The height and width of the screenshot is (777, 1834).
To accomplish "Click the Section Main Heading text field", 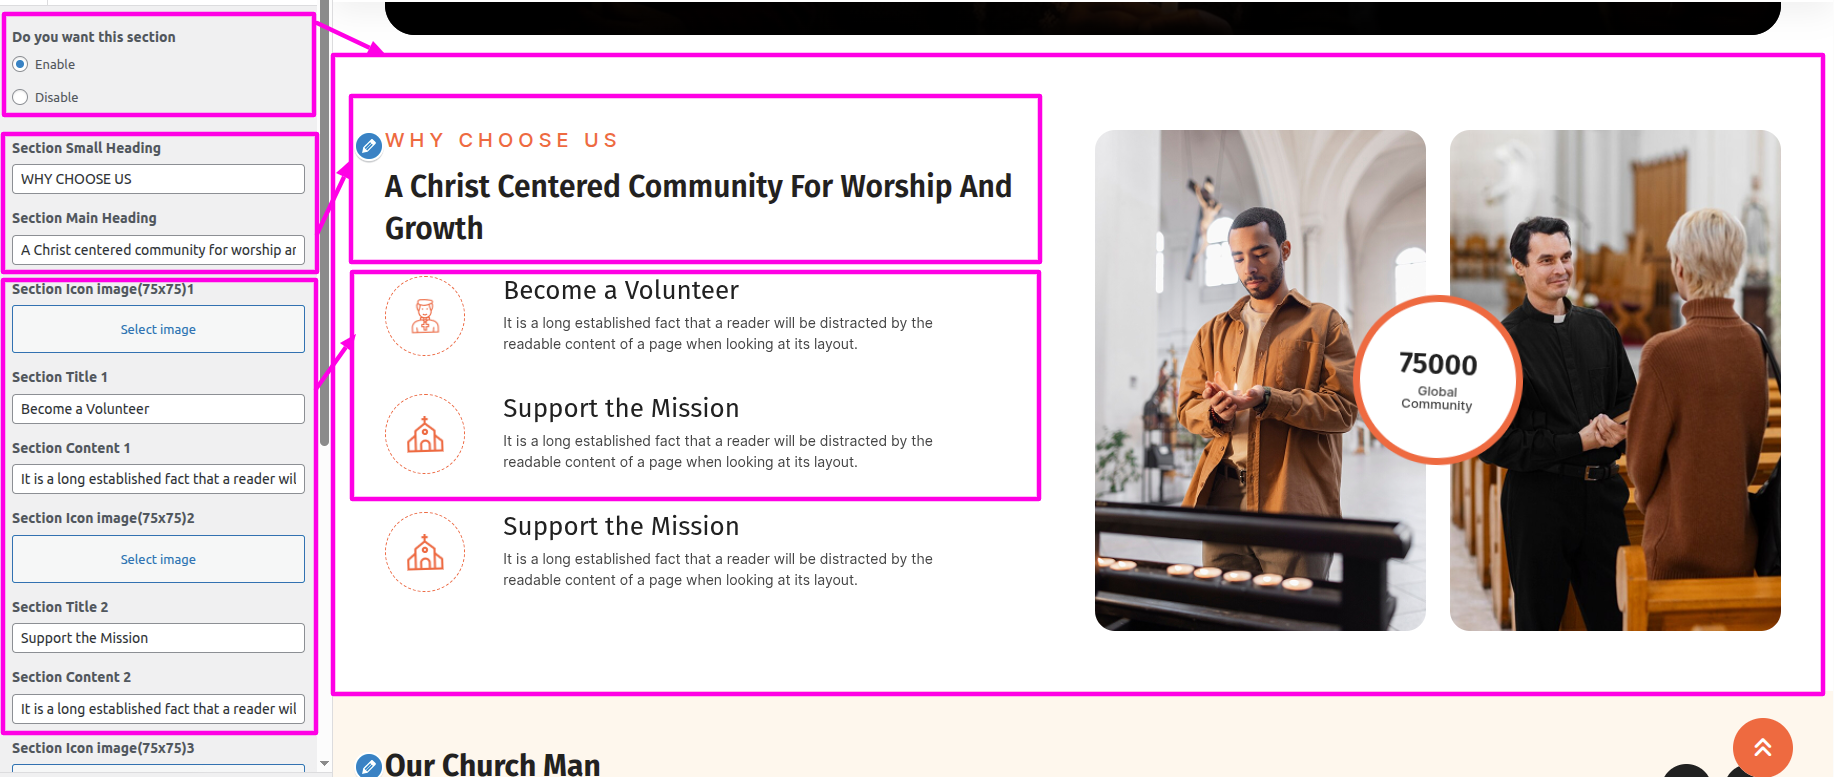I will [158, 250].
